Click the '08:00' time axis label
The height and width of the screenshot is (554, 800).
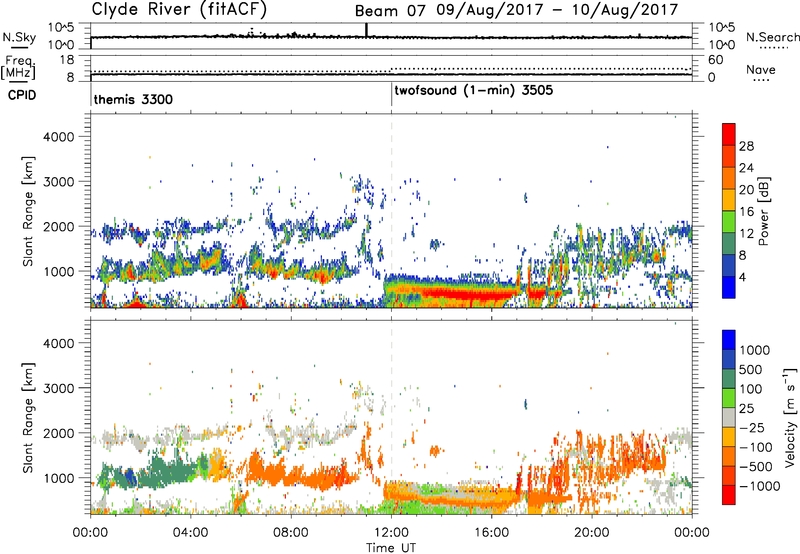tap(291, 533)
